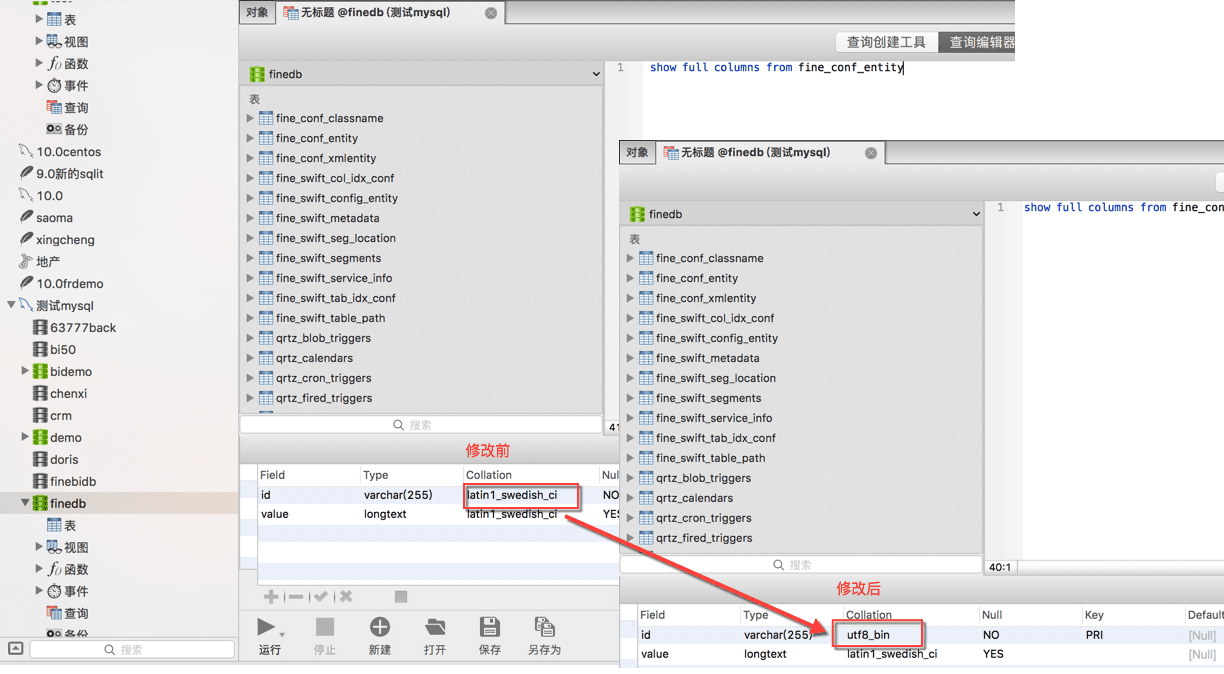Expand 函数 under finedb in sidebar
Screen dimensions: 1224x674
coord(39,570)
